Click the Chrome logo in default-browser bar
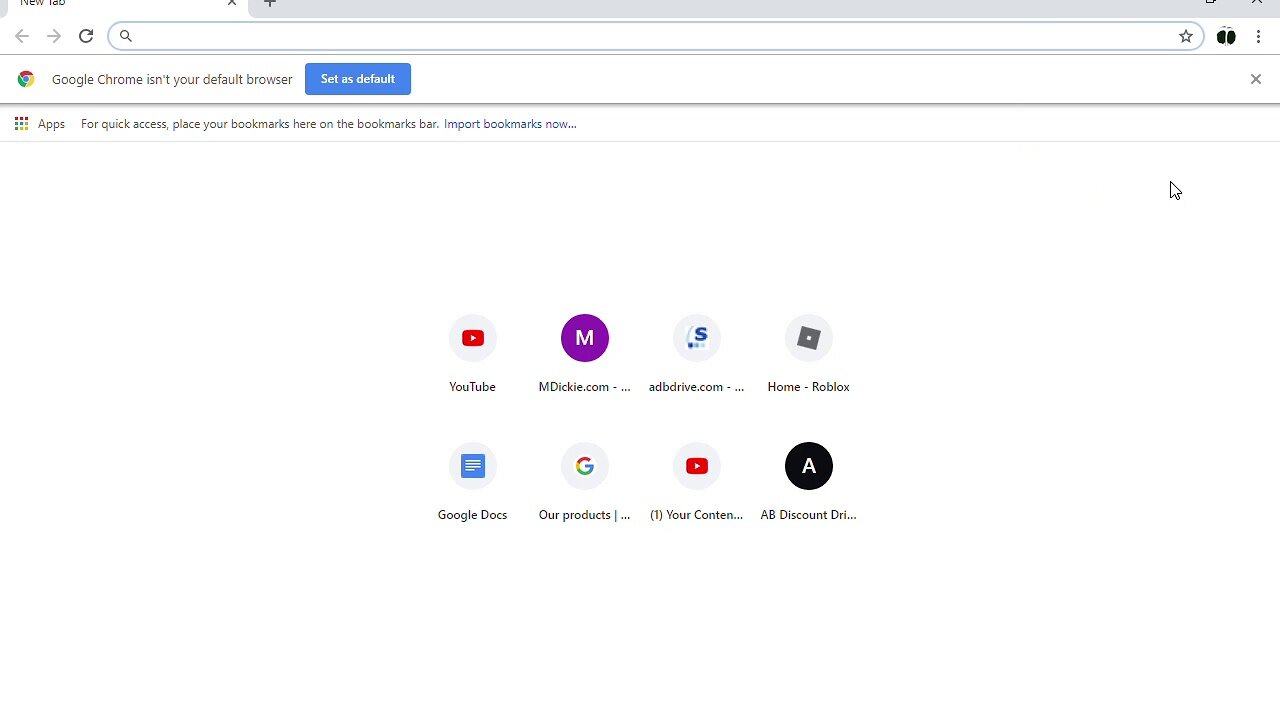This screenshot has width=1280, height=720. [26, 79]
